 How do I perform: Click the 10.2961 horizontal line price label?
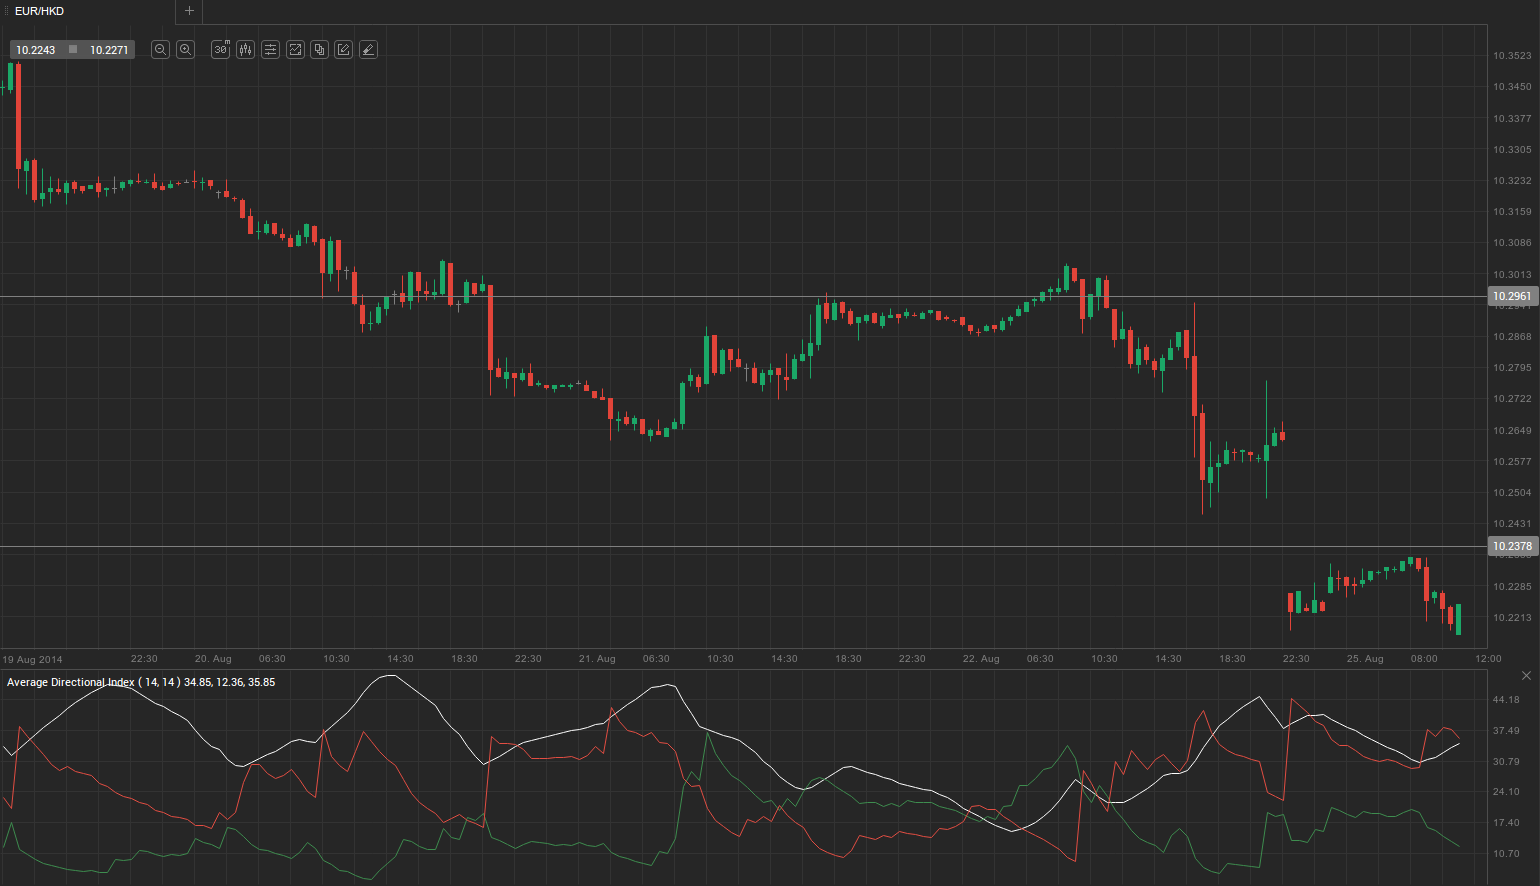click(1511, 296)
